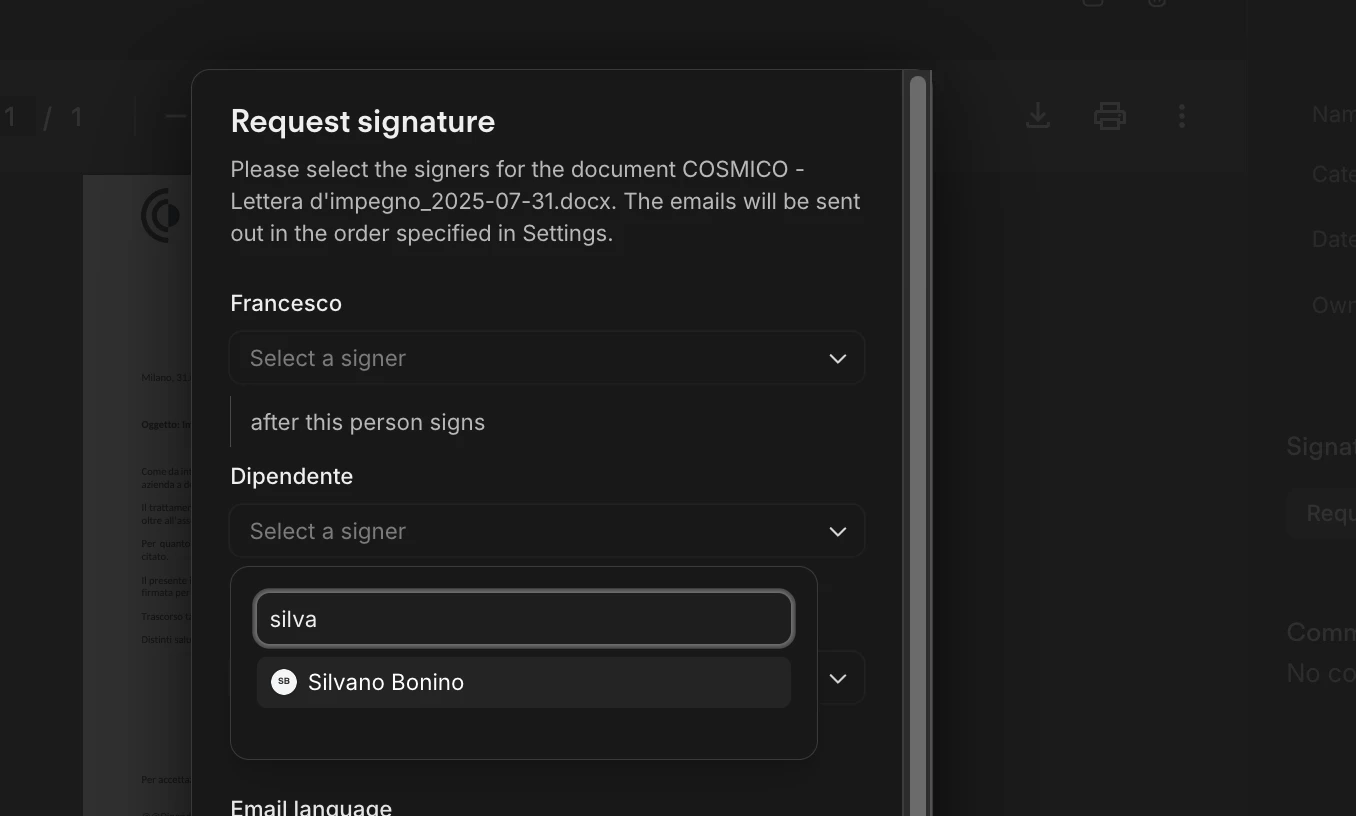The image size is (1356, 816).
Task: Download the document using the toolbar icon
Action: click(1038, 116)
